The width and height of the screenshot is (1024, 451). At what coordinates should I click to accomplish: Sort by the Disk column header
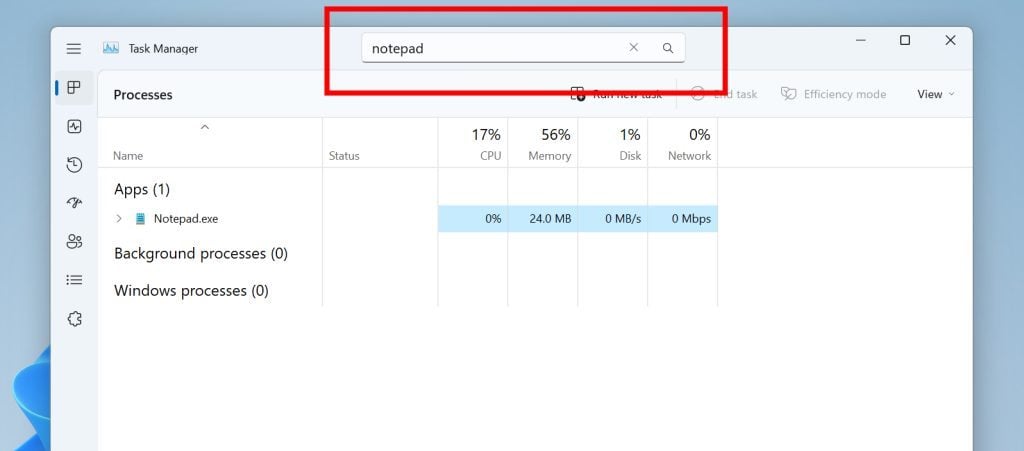630,156
